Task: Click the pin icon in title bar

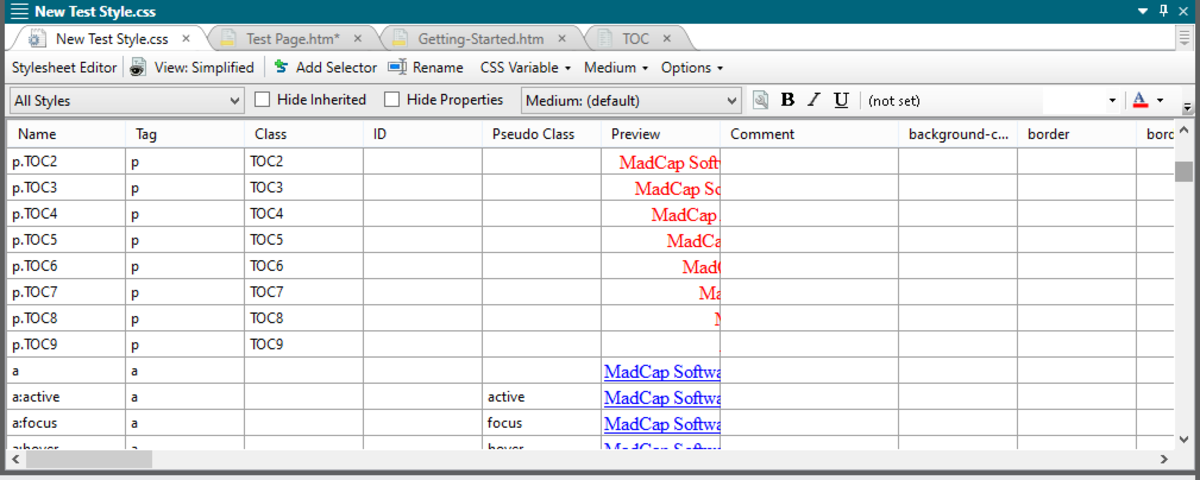Action: tap(1163, 11)
